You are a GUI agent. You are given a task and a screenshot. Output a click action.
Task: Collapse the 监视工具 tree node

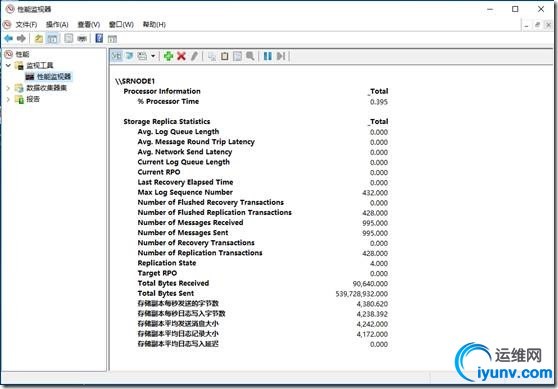point(8,65)
